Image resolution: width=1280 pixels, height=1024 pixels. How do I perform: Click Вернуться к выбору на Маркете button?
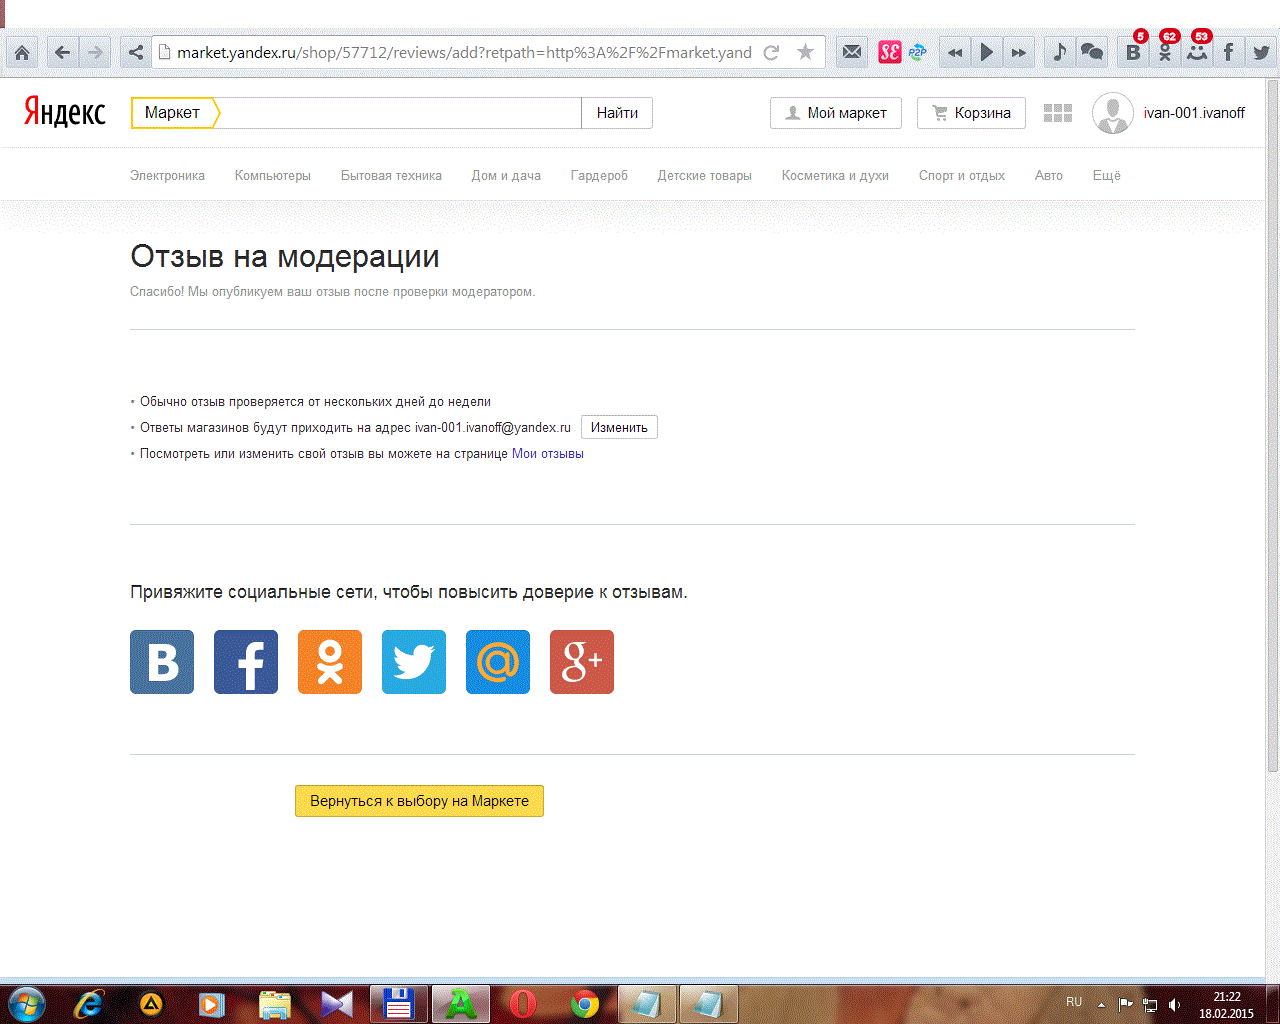[419, 801]
